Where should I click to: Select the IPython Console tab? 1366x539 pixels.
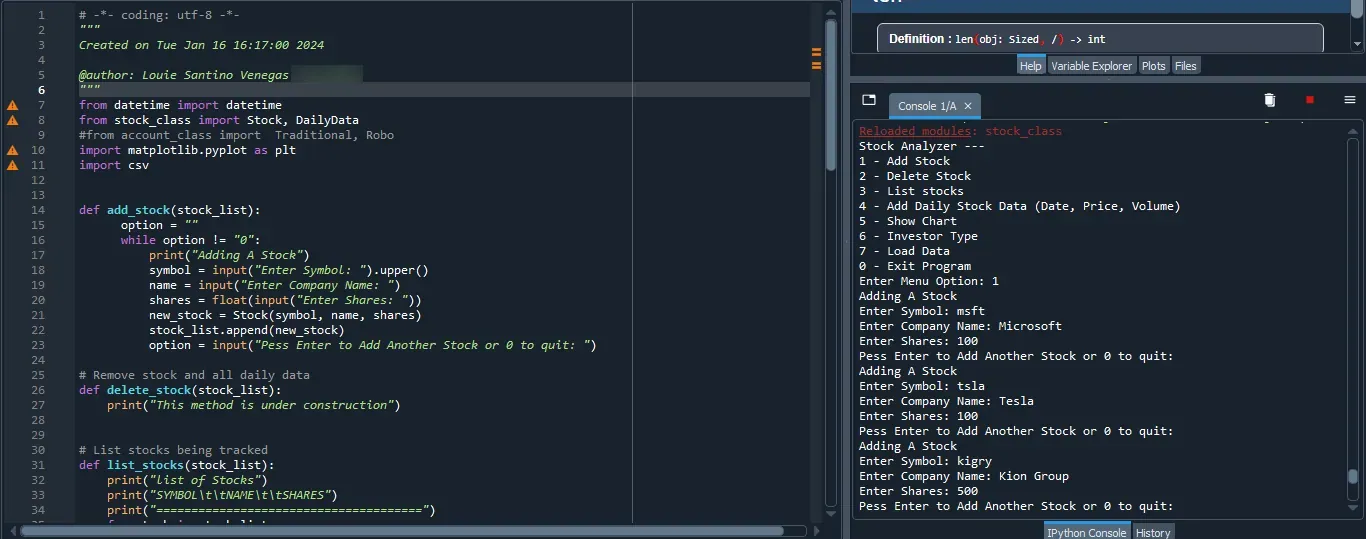(1087, 532)
